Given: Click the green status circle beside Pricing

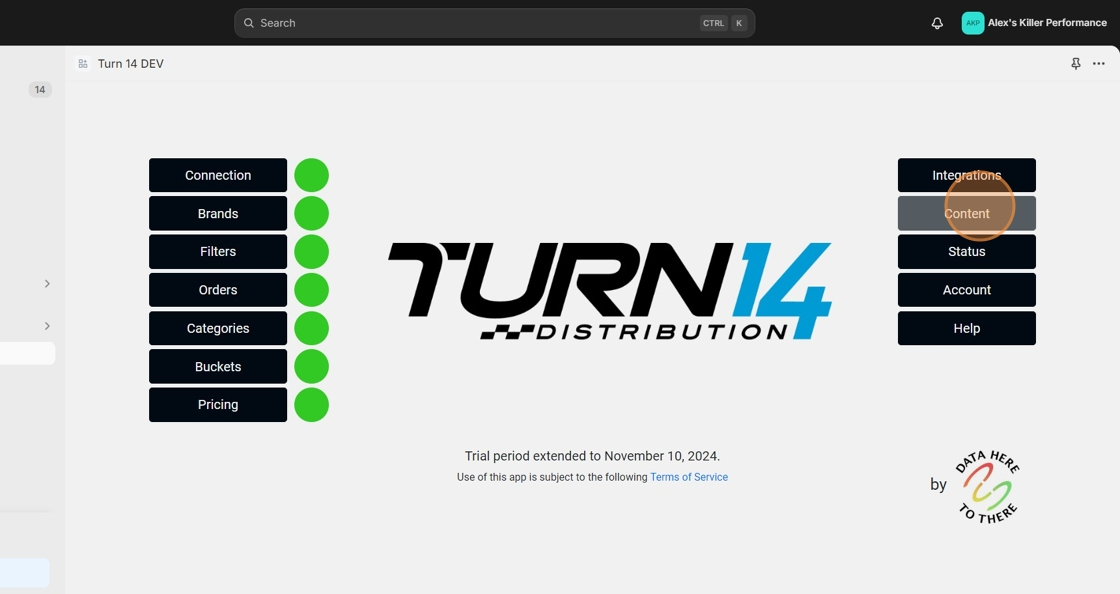Looking at the screenshot, I should click(x=311, y=405).
